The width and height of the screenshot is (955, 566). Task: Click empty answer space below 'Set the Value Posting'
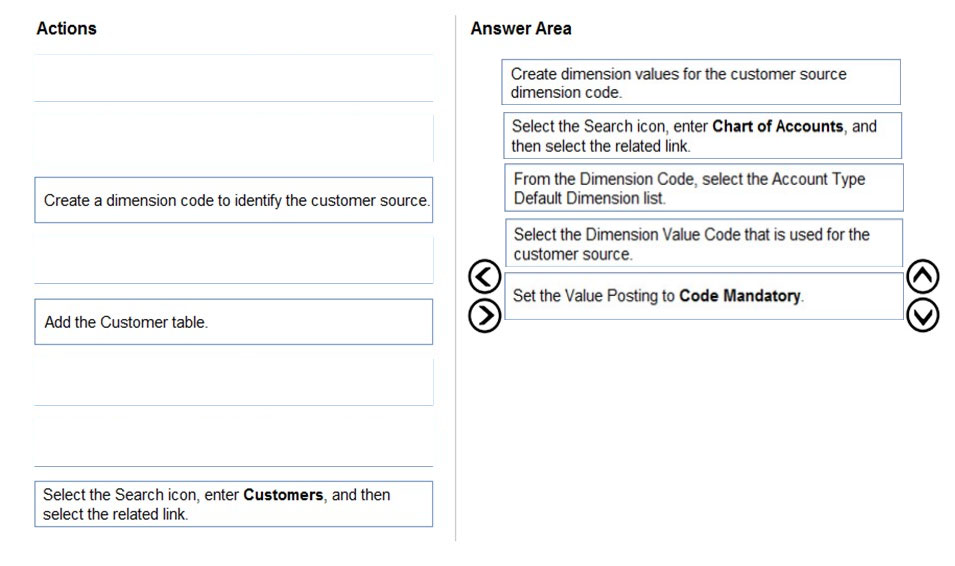point(704,426)
